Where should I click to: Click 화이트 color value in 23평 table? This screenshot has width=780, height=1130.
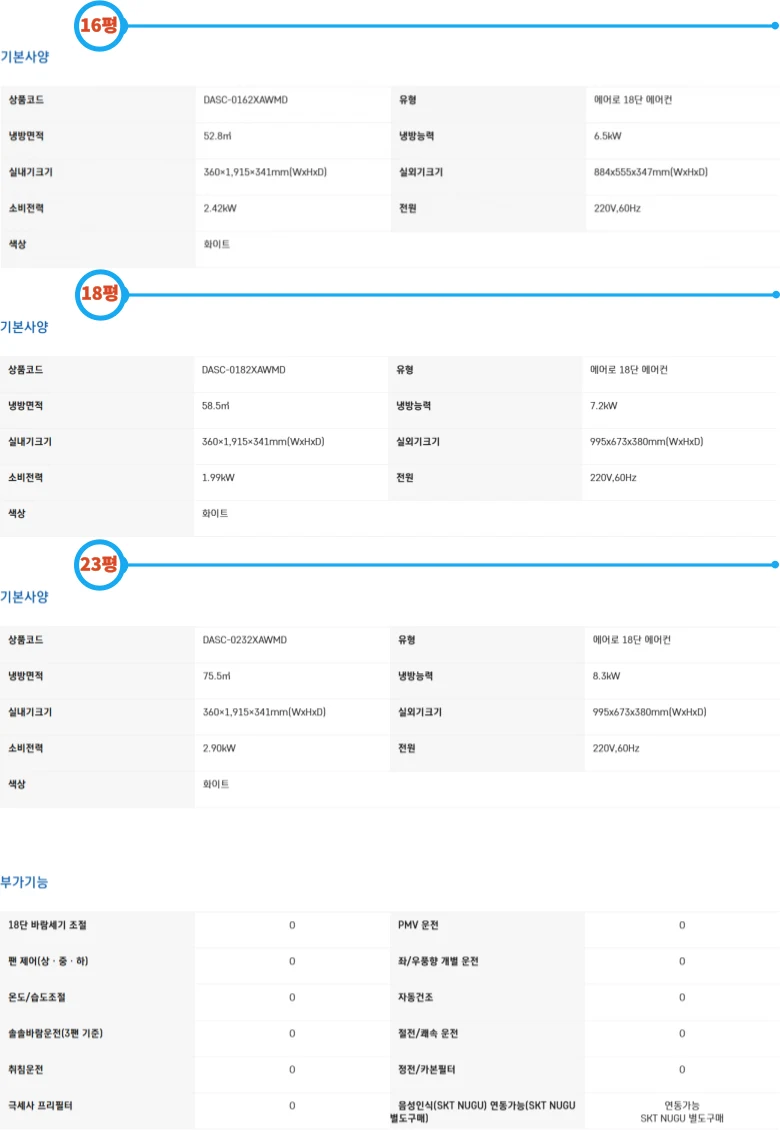216,784
